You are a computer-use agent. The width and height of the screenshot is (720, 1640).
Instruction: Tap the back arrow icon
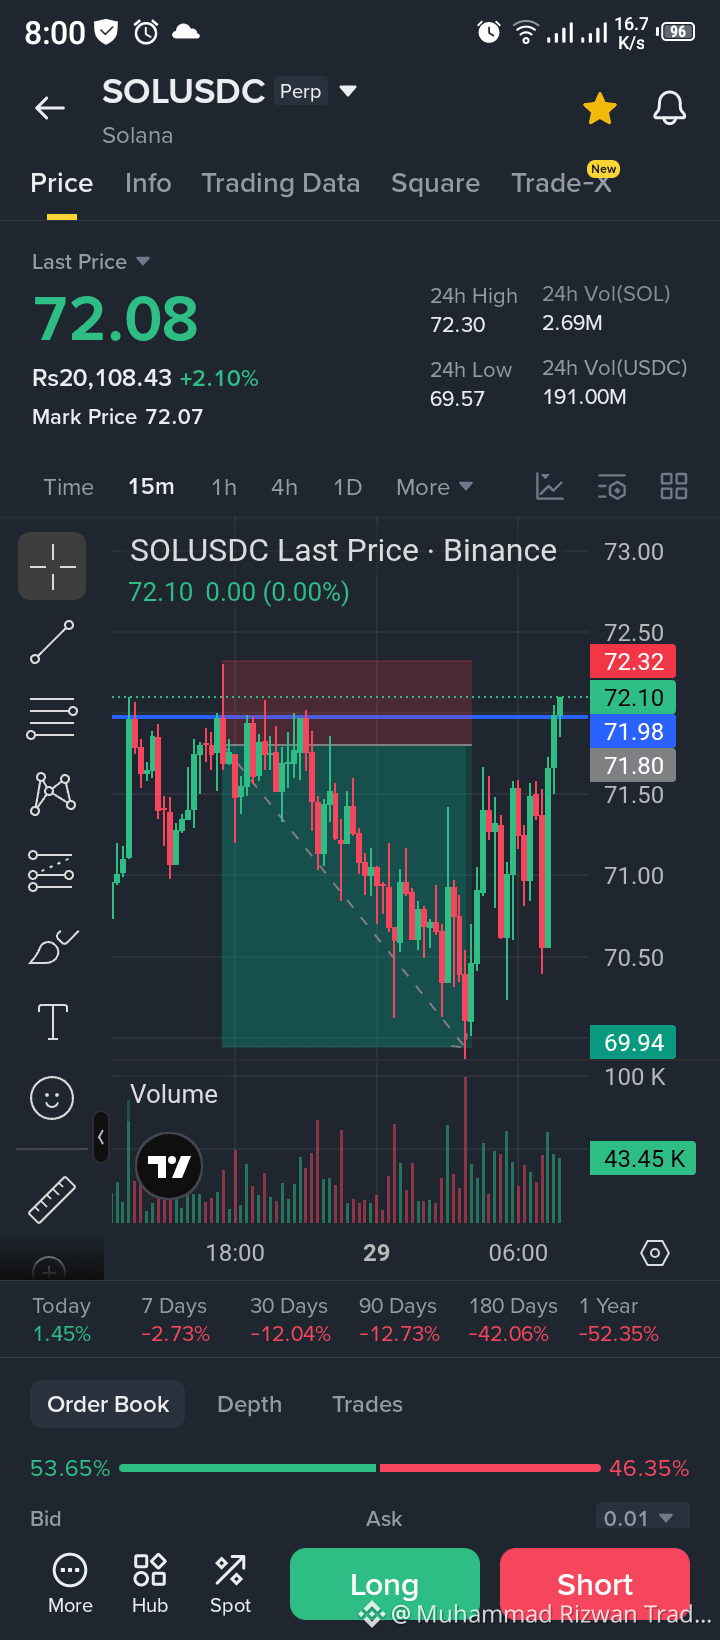(x=50, y=108)
